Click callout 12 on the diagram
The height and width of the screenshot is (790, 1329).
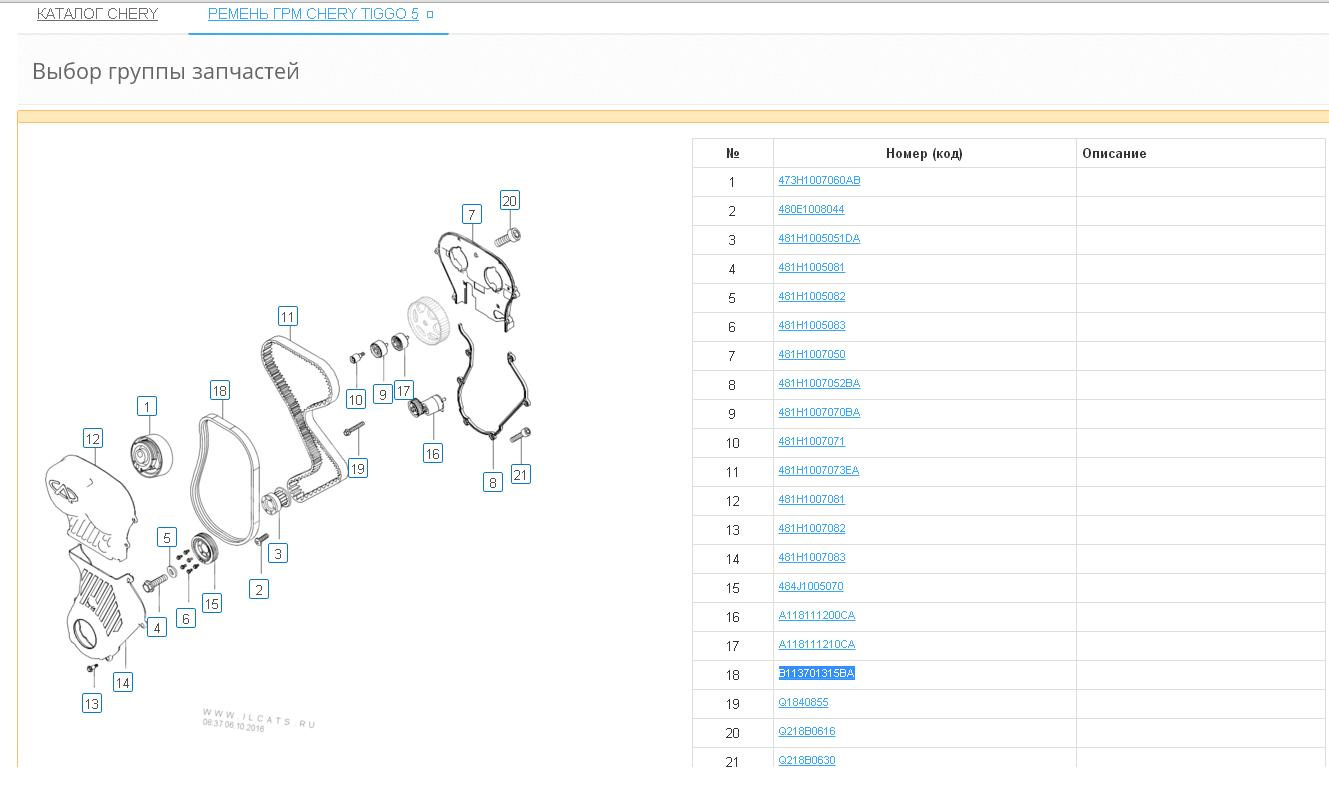pos(93,438)
